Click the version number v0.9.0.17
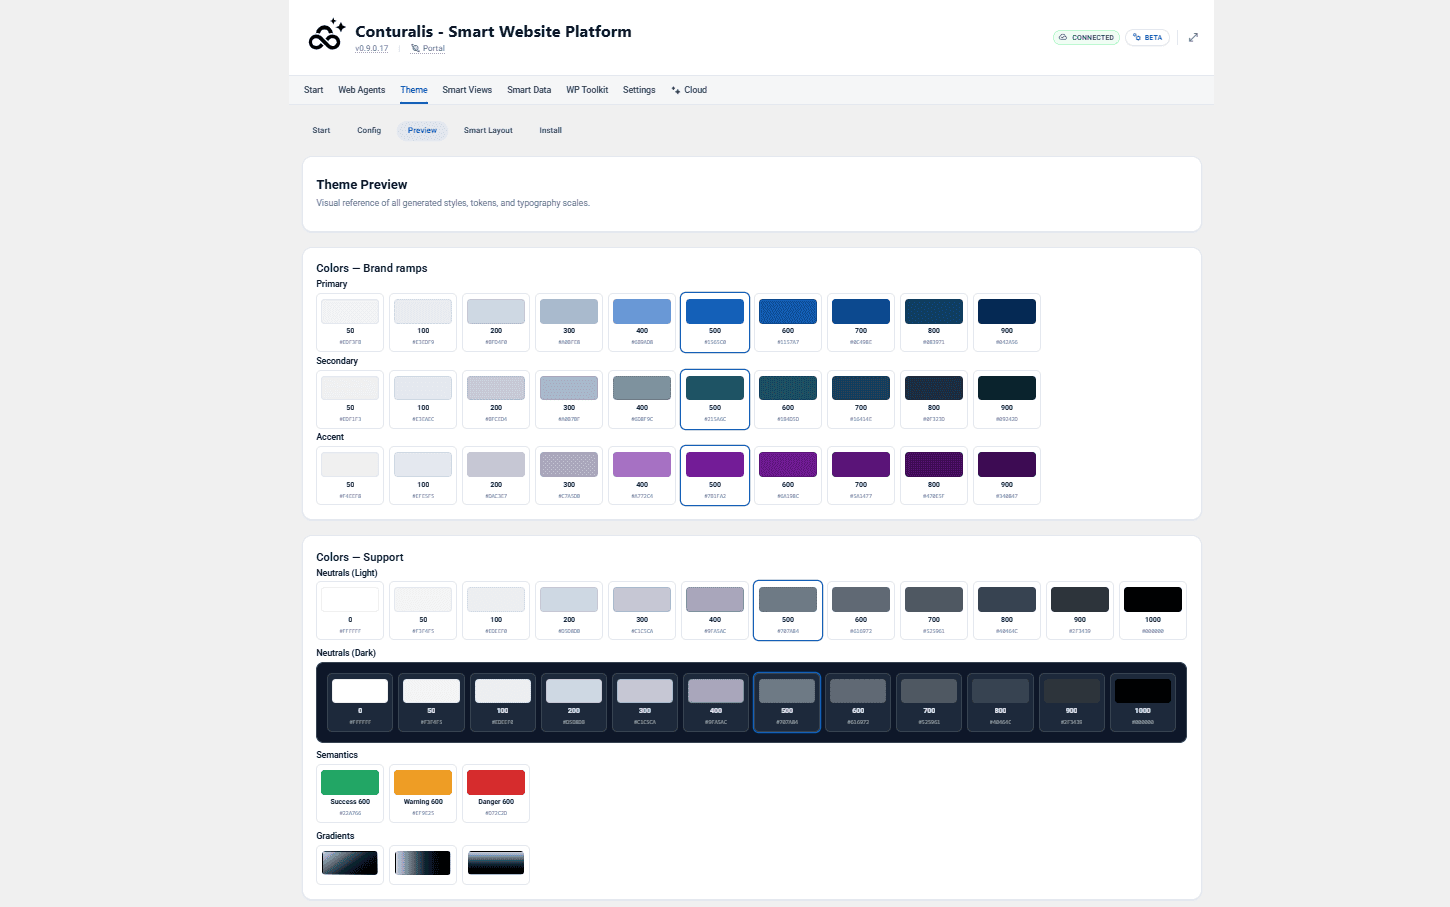Viewport: 1450px width, 907px height. (x=371, y=48)
